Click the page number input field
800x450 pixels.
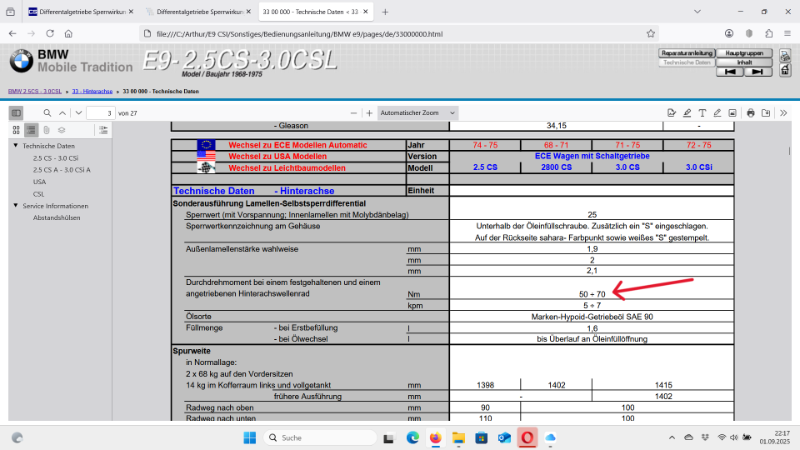click(x=101, y=113)
